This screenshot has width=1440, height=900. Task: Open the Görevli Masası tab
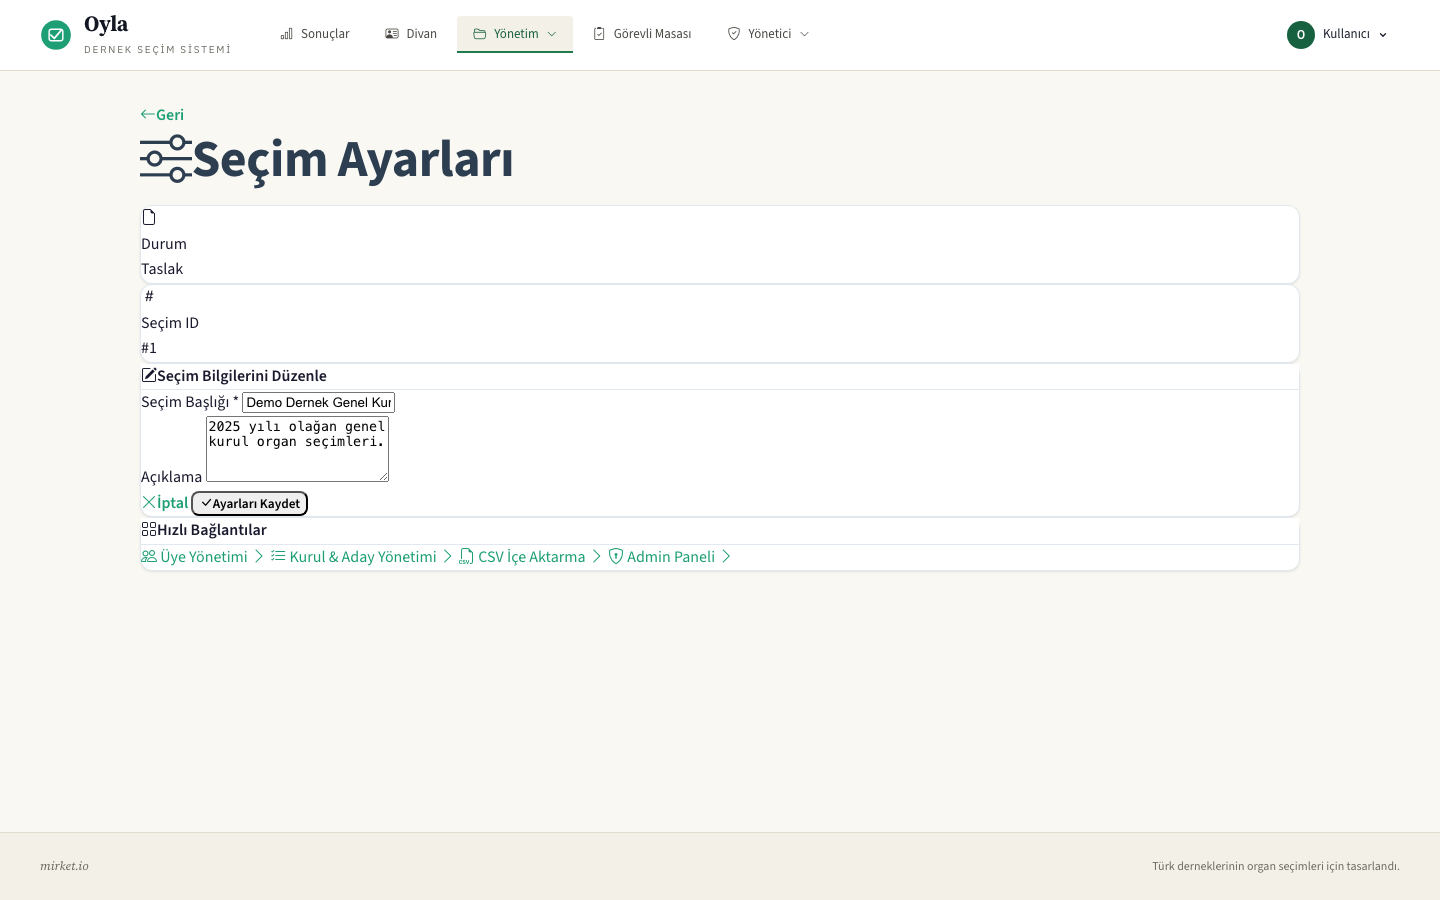(642, 34)
